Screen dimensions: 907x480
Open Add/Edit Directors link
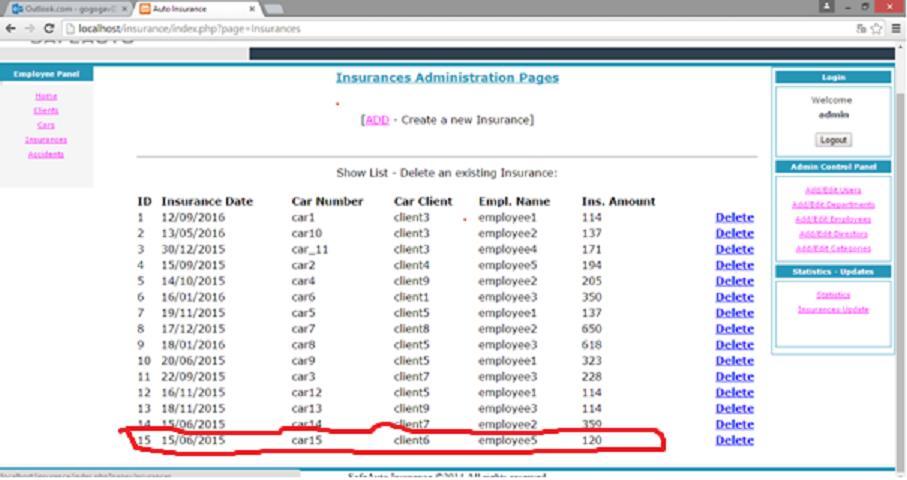tap(833, 234)
